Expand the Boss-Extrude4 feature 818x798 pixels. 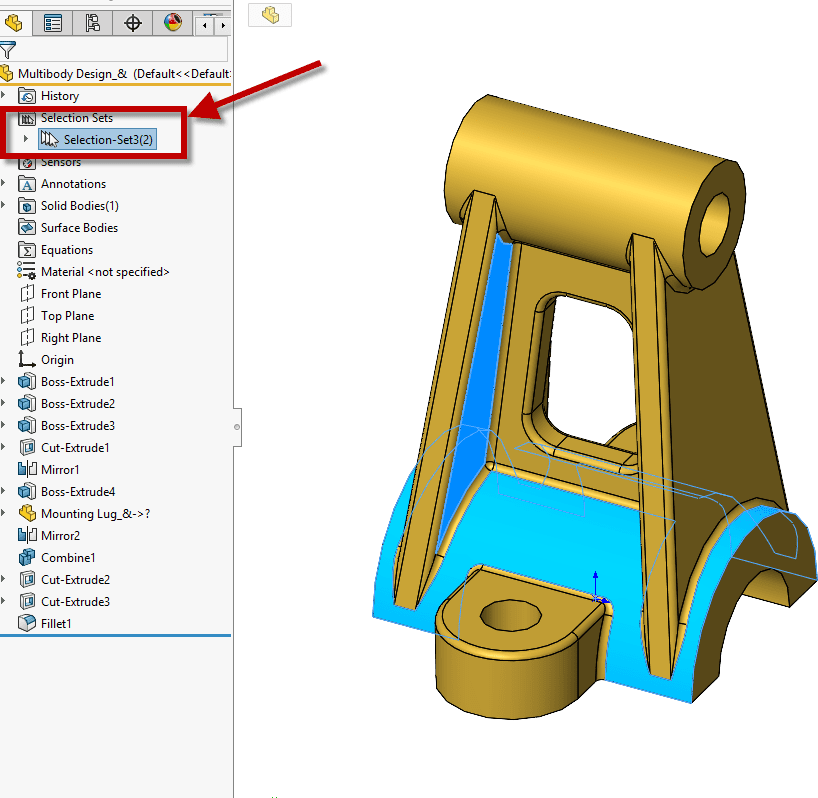pyautogui.click(x=4, y=491)
